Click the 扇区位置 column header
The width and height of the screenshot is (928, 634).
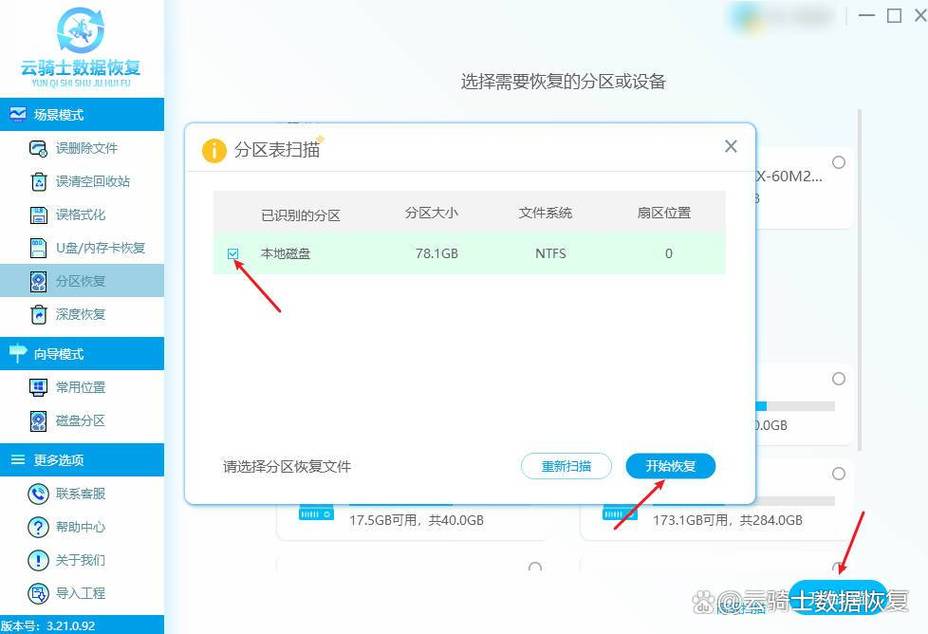click(664, 213)
